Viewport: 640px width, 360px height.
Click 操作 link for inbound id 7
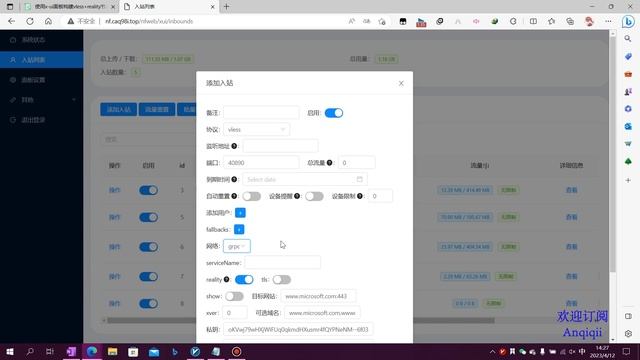click(x=114, y=277)
